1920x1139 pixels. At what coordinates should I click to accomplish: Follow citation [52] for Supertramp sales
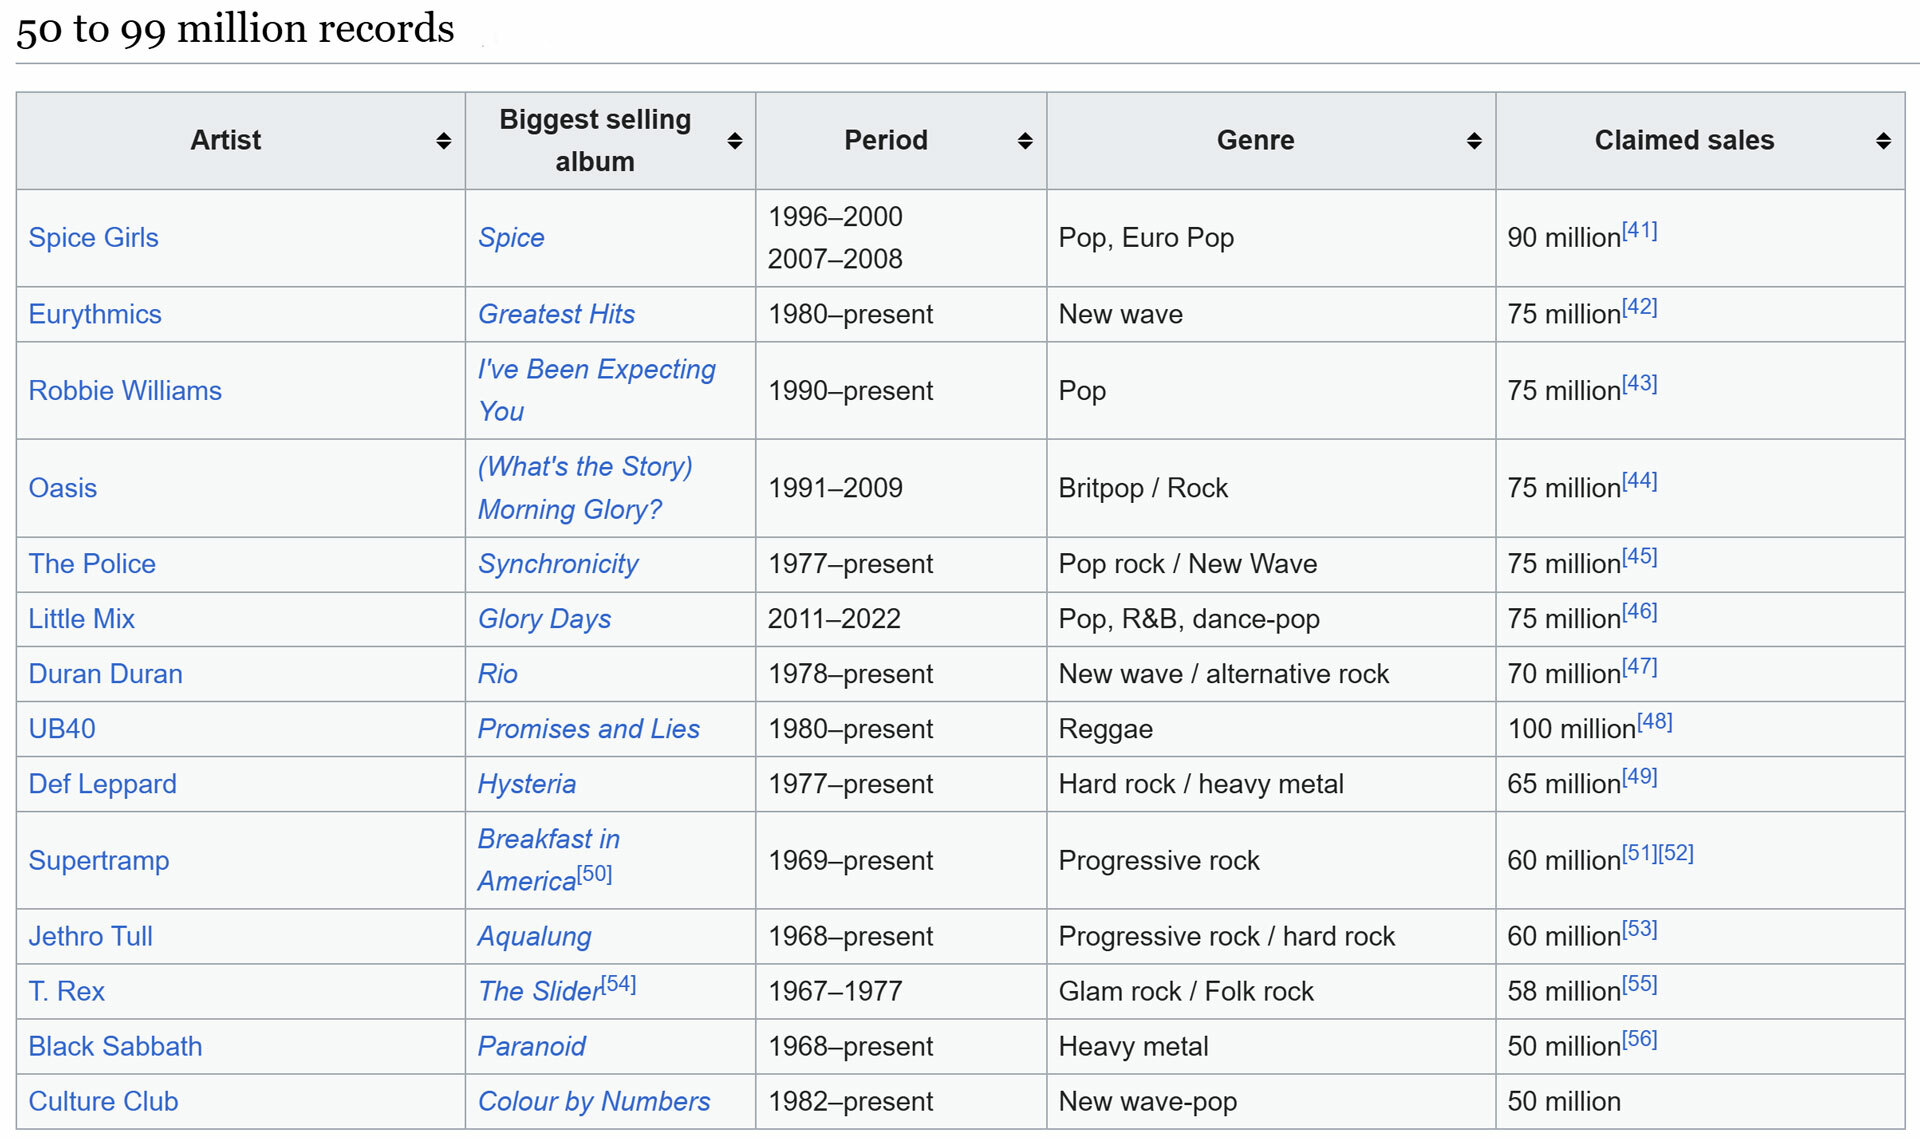(x=1676, y=854)
